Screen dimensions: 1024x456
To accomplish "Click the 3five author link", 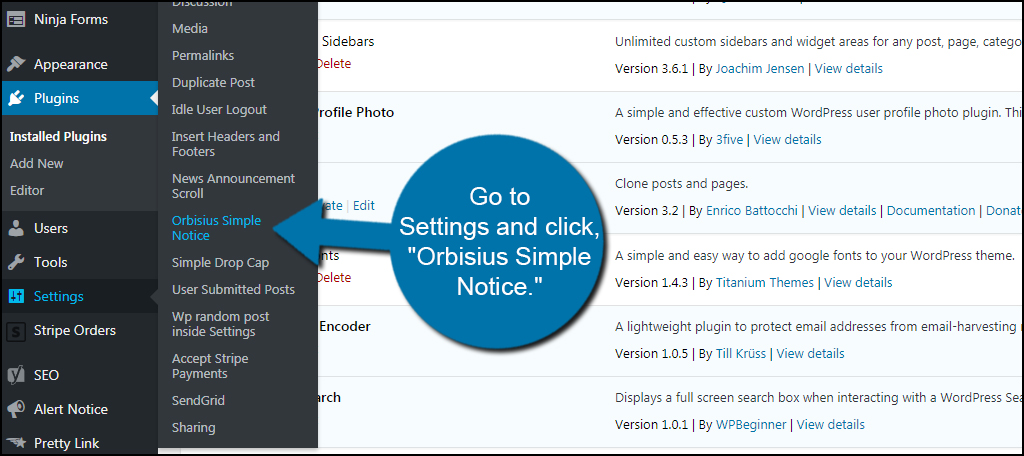I will click(729, 140).
